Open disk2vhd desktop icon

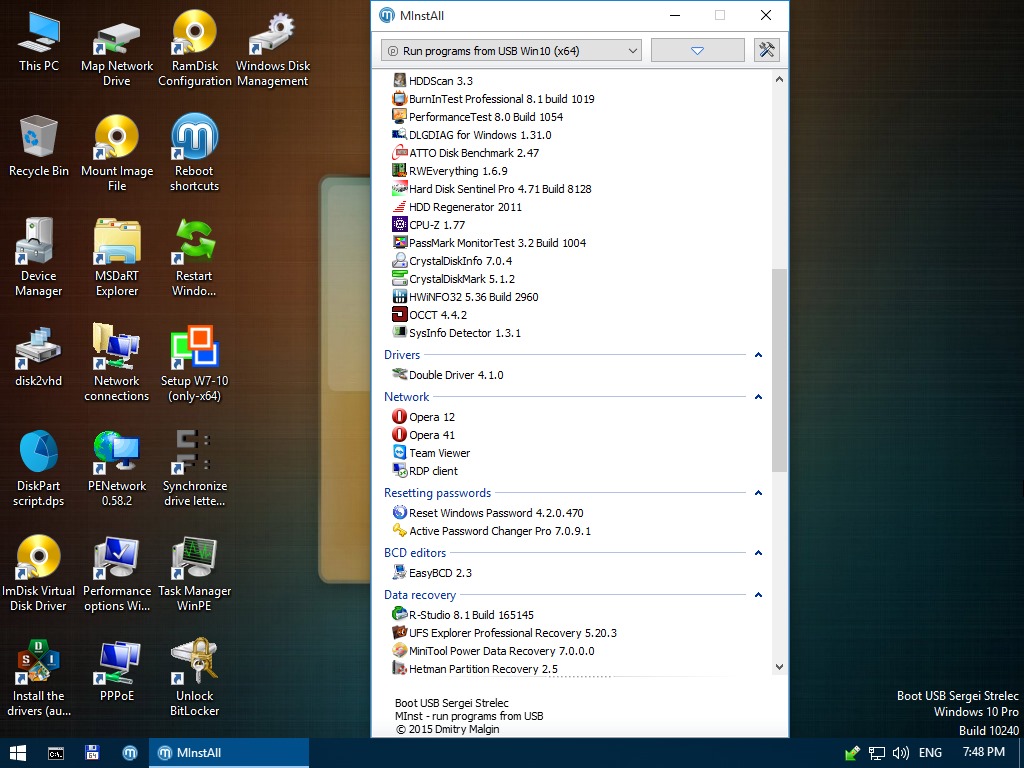coord(39,357)
